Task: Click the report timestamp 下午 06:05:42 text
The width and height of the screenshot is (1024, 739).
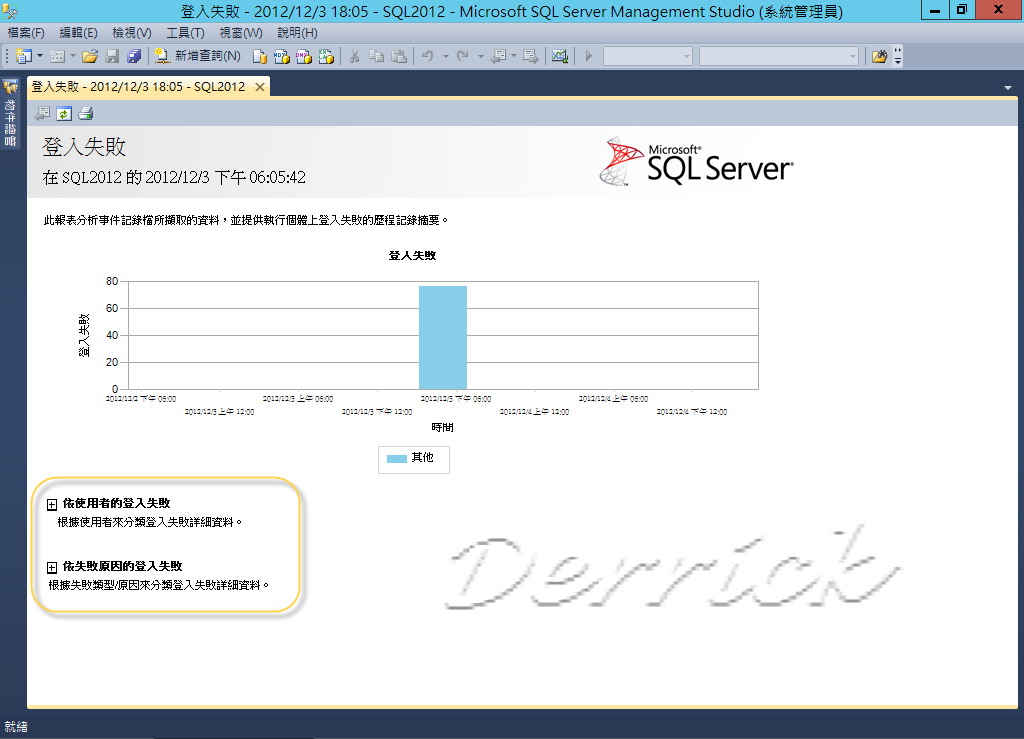Action: [261, 178]
